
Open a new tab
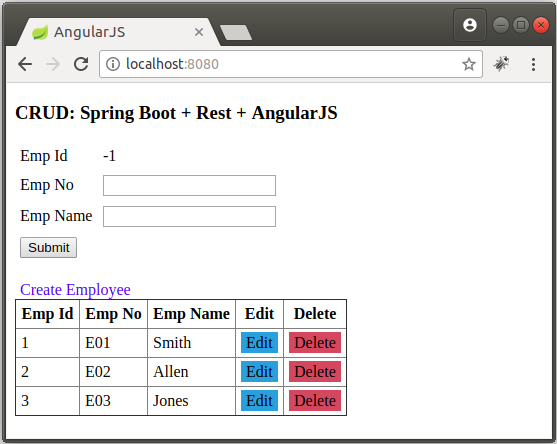[x=236, y=32]
